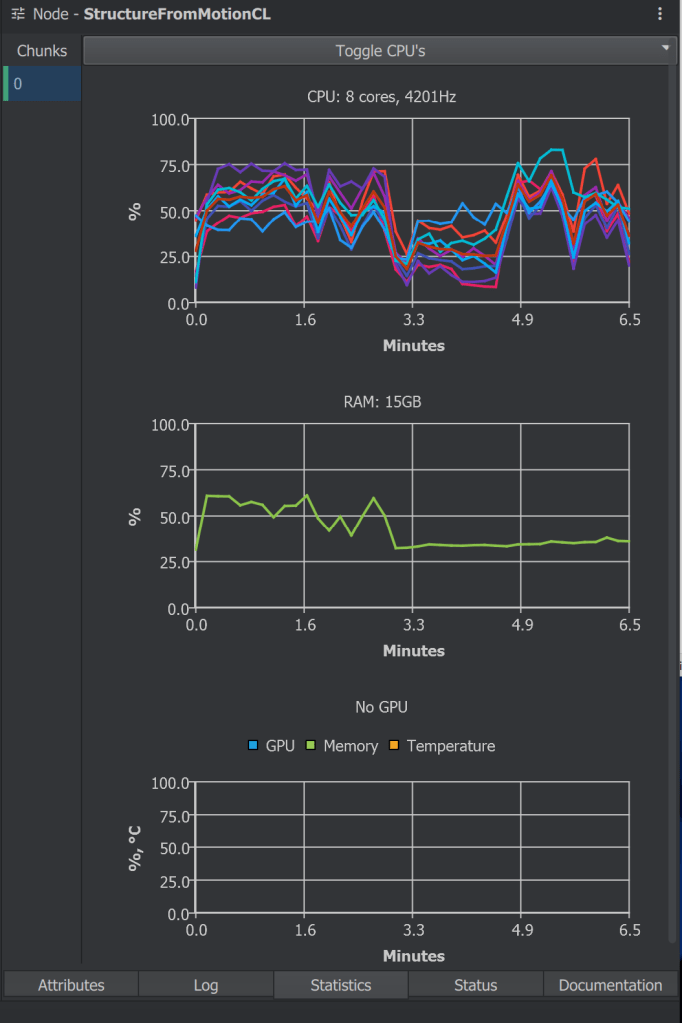Open the three-dot menu in the Node header
Screen dimensions: 682x1023
coord(659,14)
